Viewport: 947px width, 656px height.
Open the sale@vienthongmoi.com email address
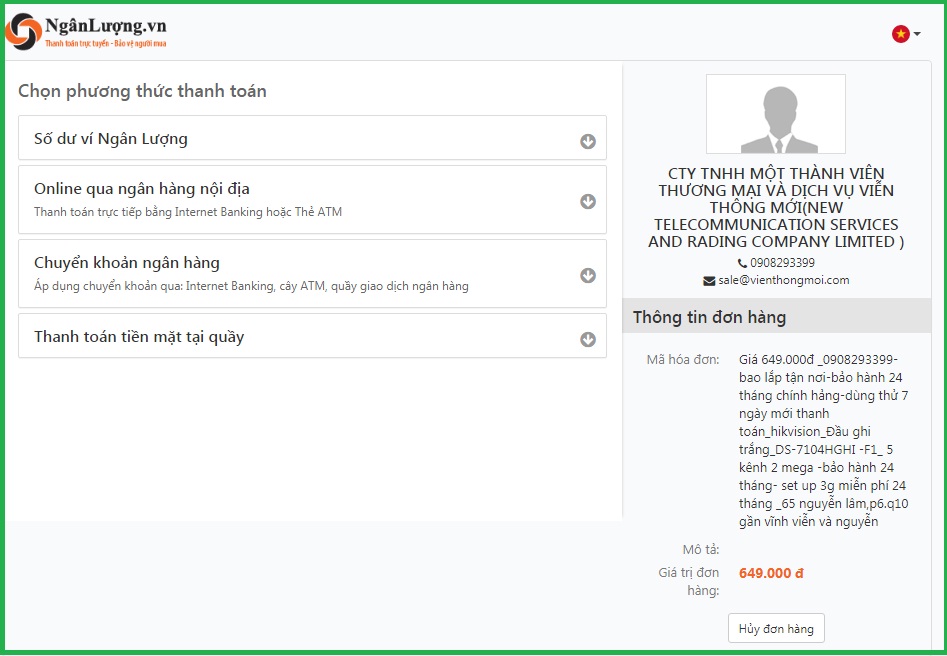point(783,280)
